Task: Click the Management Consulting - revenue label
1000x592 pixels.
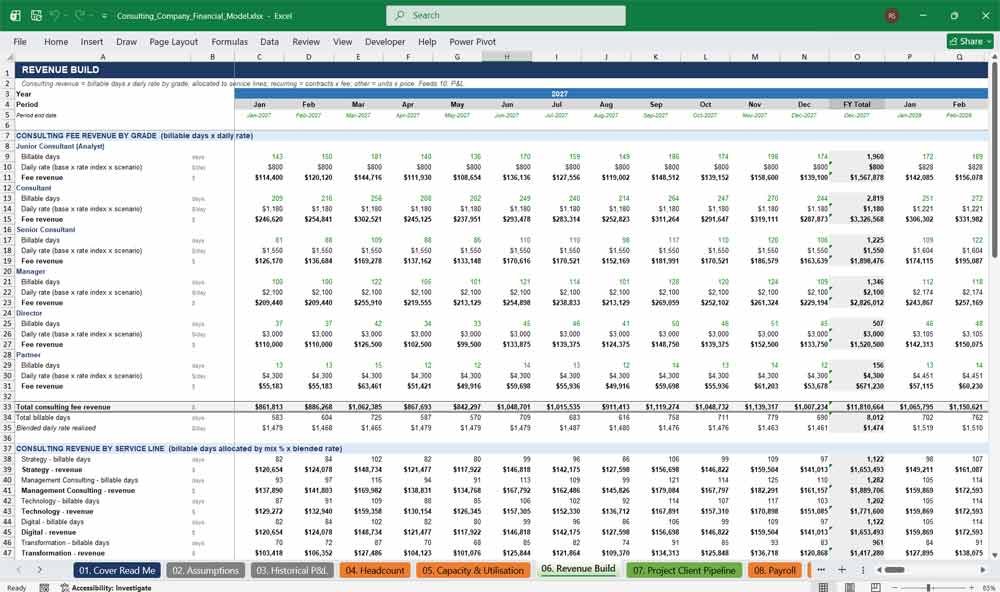Action: tap(78, 491)
